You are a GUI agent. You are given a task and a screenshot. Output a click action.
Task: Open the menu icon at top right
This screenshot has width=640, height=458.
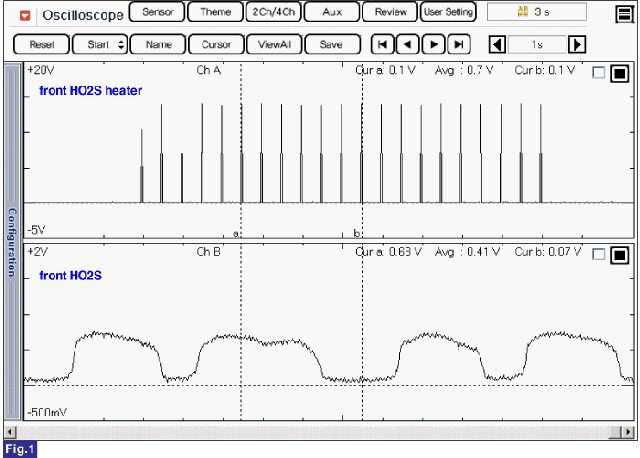(624, 15)
